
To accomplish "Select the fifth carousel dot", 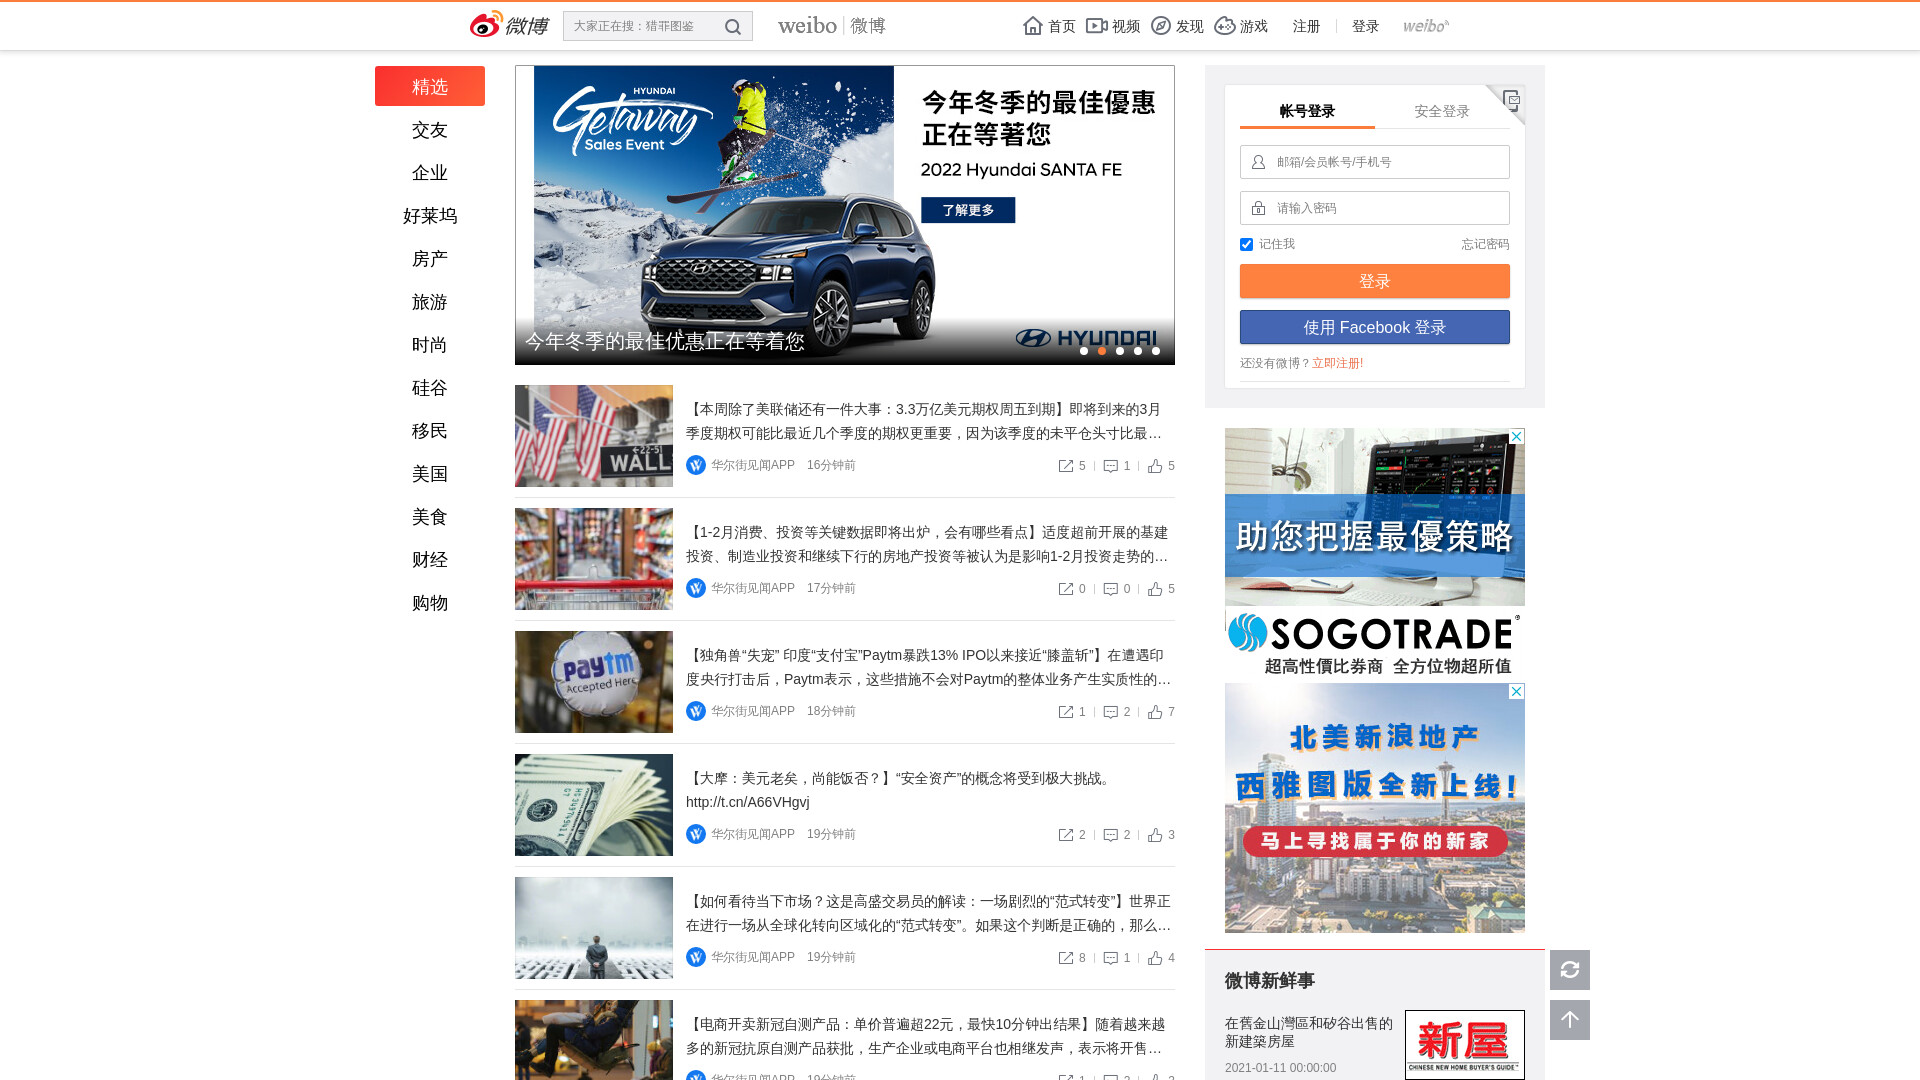I will click(1156, 351).
